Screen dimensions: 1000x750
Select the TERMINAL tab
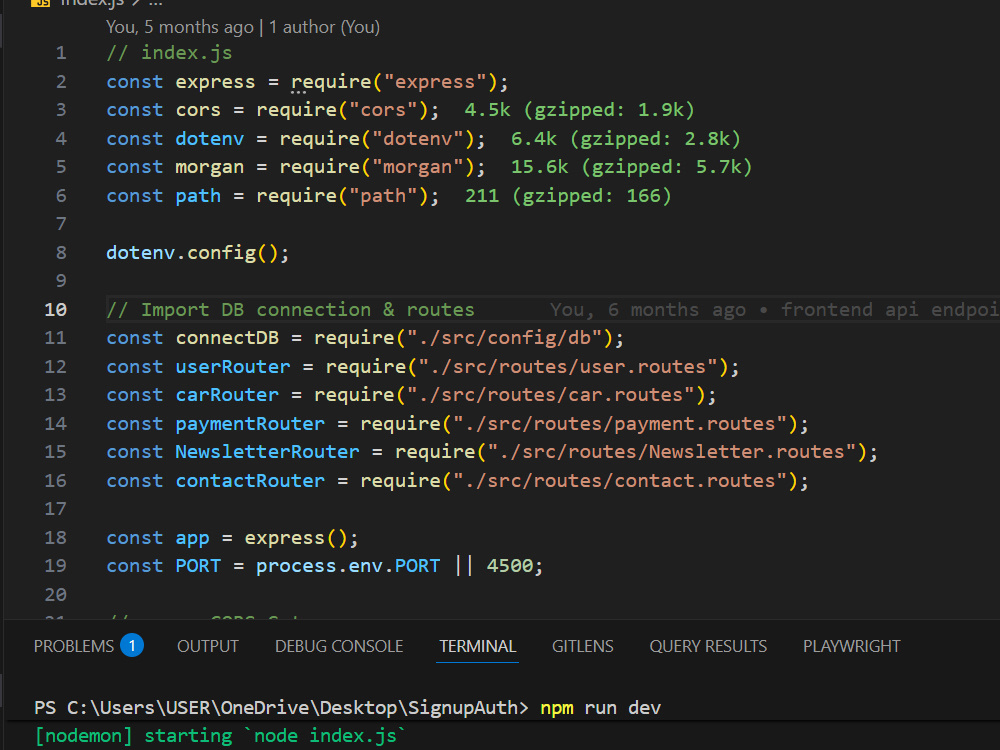(477, 646)
